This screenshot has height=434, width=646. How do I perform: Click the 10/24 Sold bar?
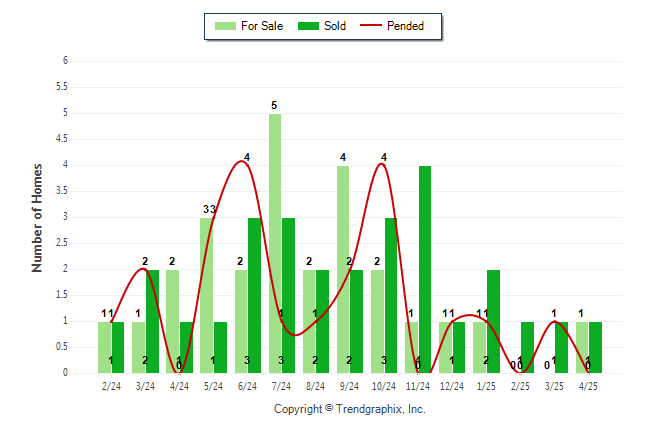(391, 296)
